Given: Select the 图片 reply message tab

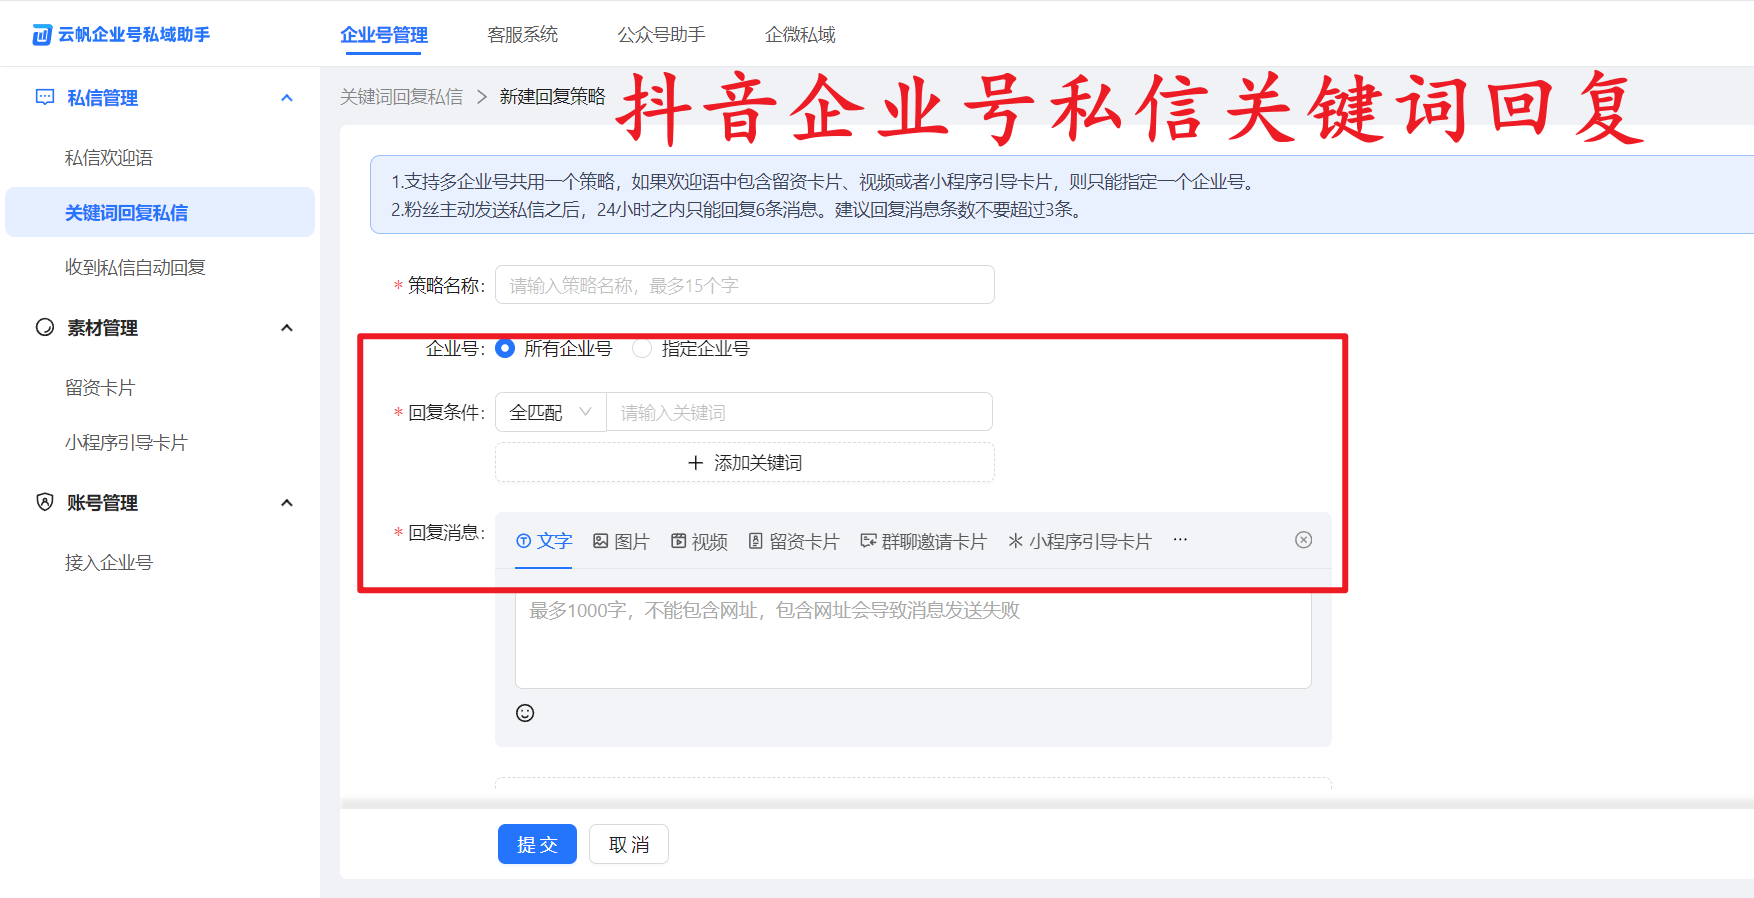Looking at the screenshot, I should (621, 541).
